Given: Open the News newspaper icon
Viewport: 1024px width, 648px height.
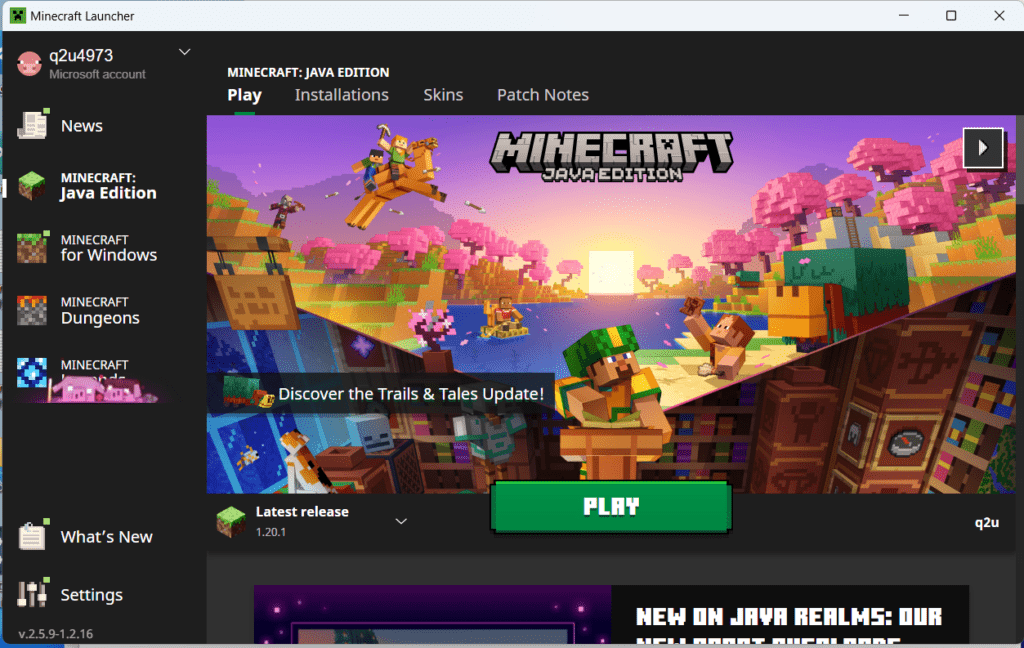Looking at the screenshot, I should pyautogui.click(x=32, y=125).
